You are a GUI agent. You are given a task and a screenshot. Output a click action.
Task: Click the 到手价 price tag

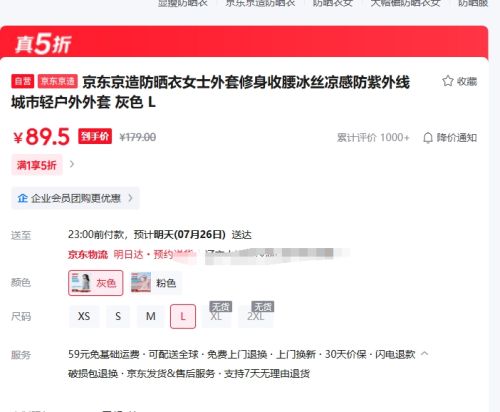pos(95,136)
